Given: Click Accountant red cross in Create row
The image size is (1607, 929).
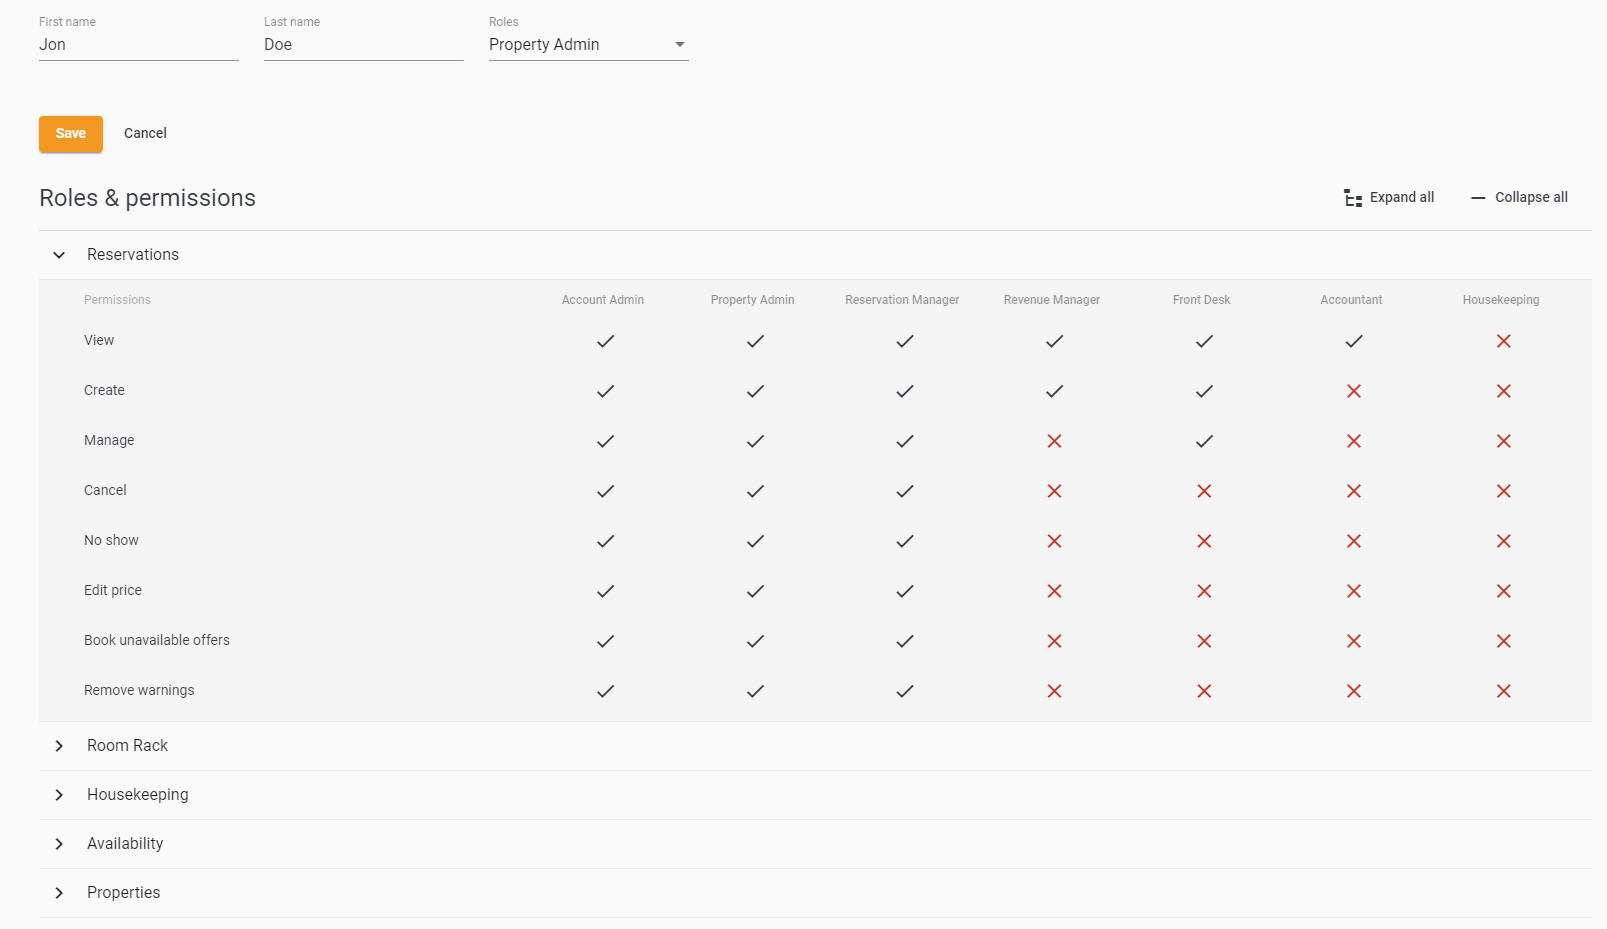Looking at the screenshot, I should point(1353,391).
